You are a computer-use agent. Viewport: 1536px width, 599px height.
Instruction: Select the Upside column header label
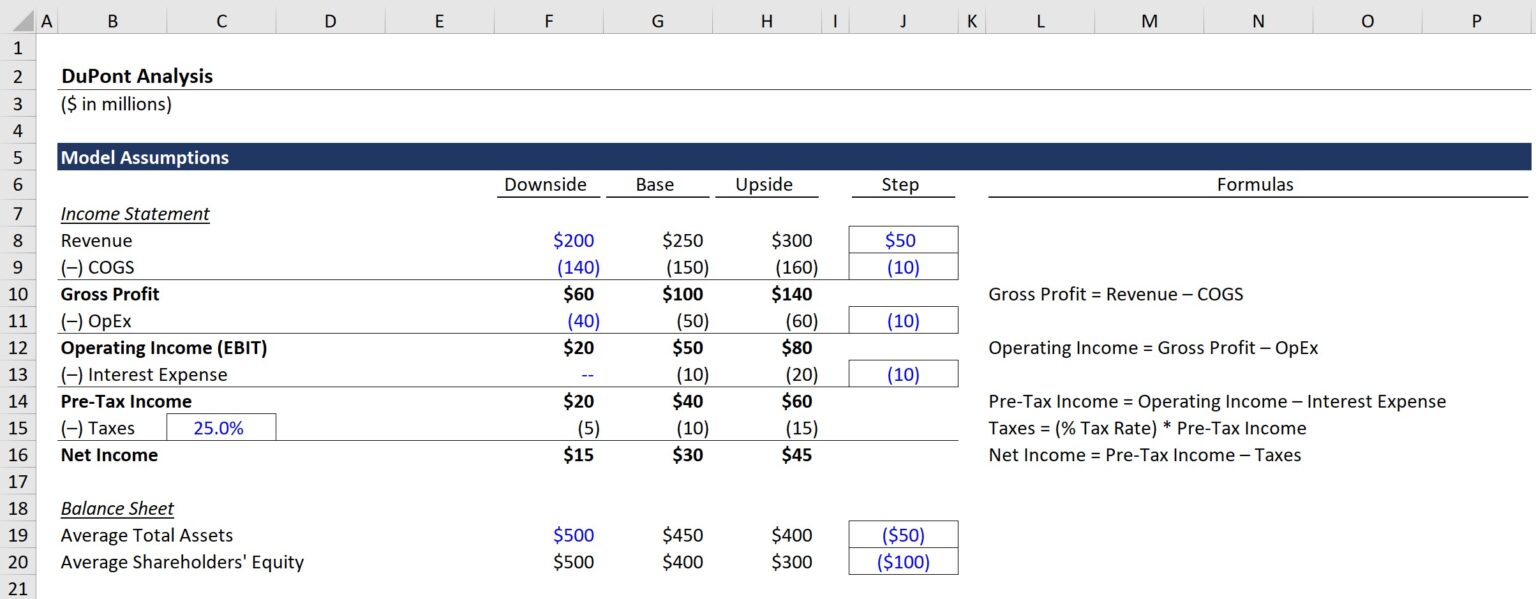click(766, 185)
